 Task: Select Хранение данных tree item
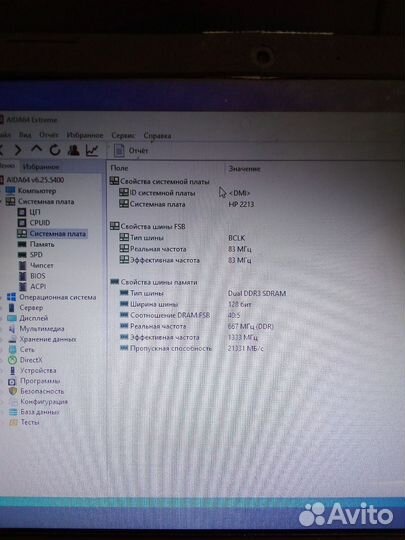tap(48, 339)
